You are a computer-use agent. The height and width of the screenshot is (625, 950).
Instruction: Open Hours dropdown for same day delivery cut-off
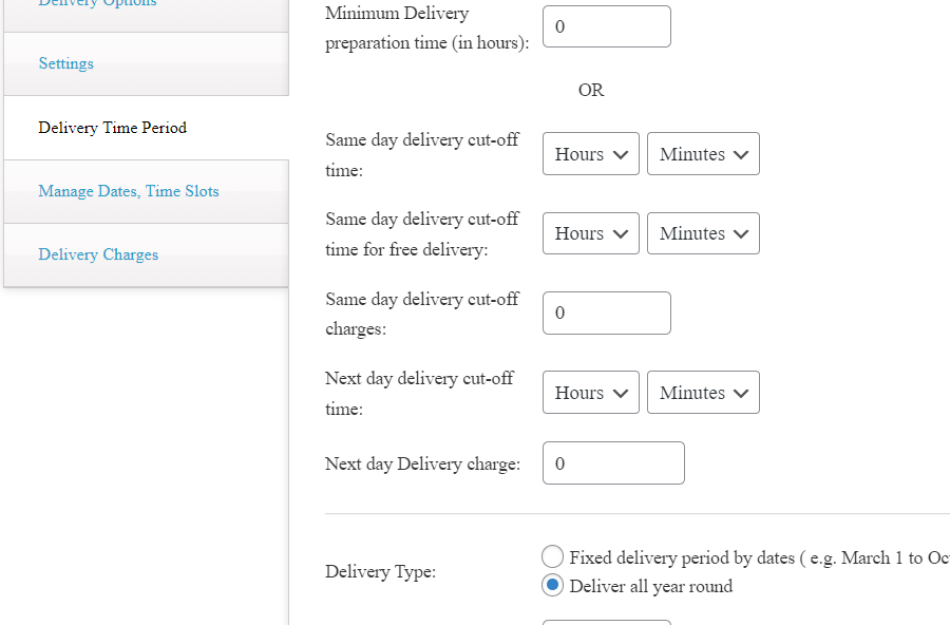point(590,153)
